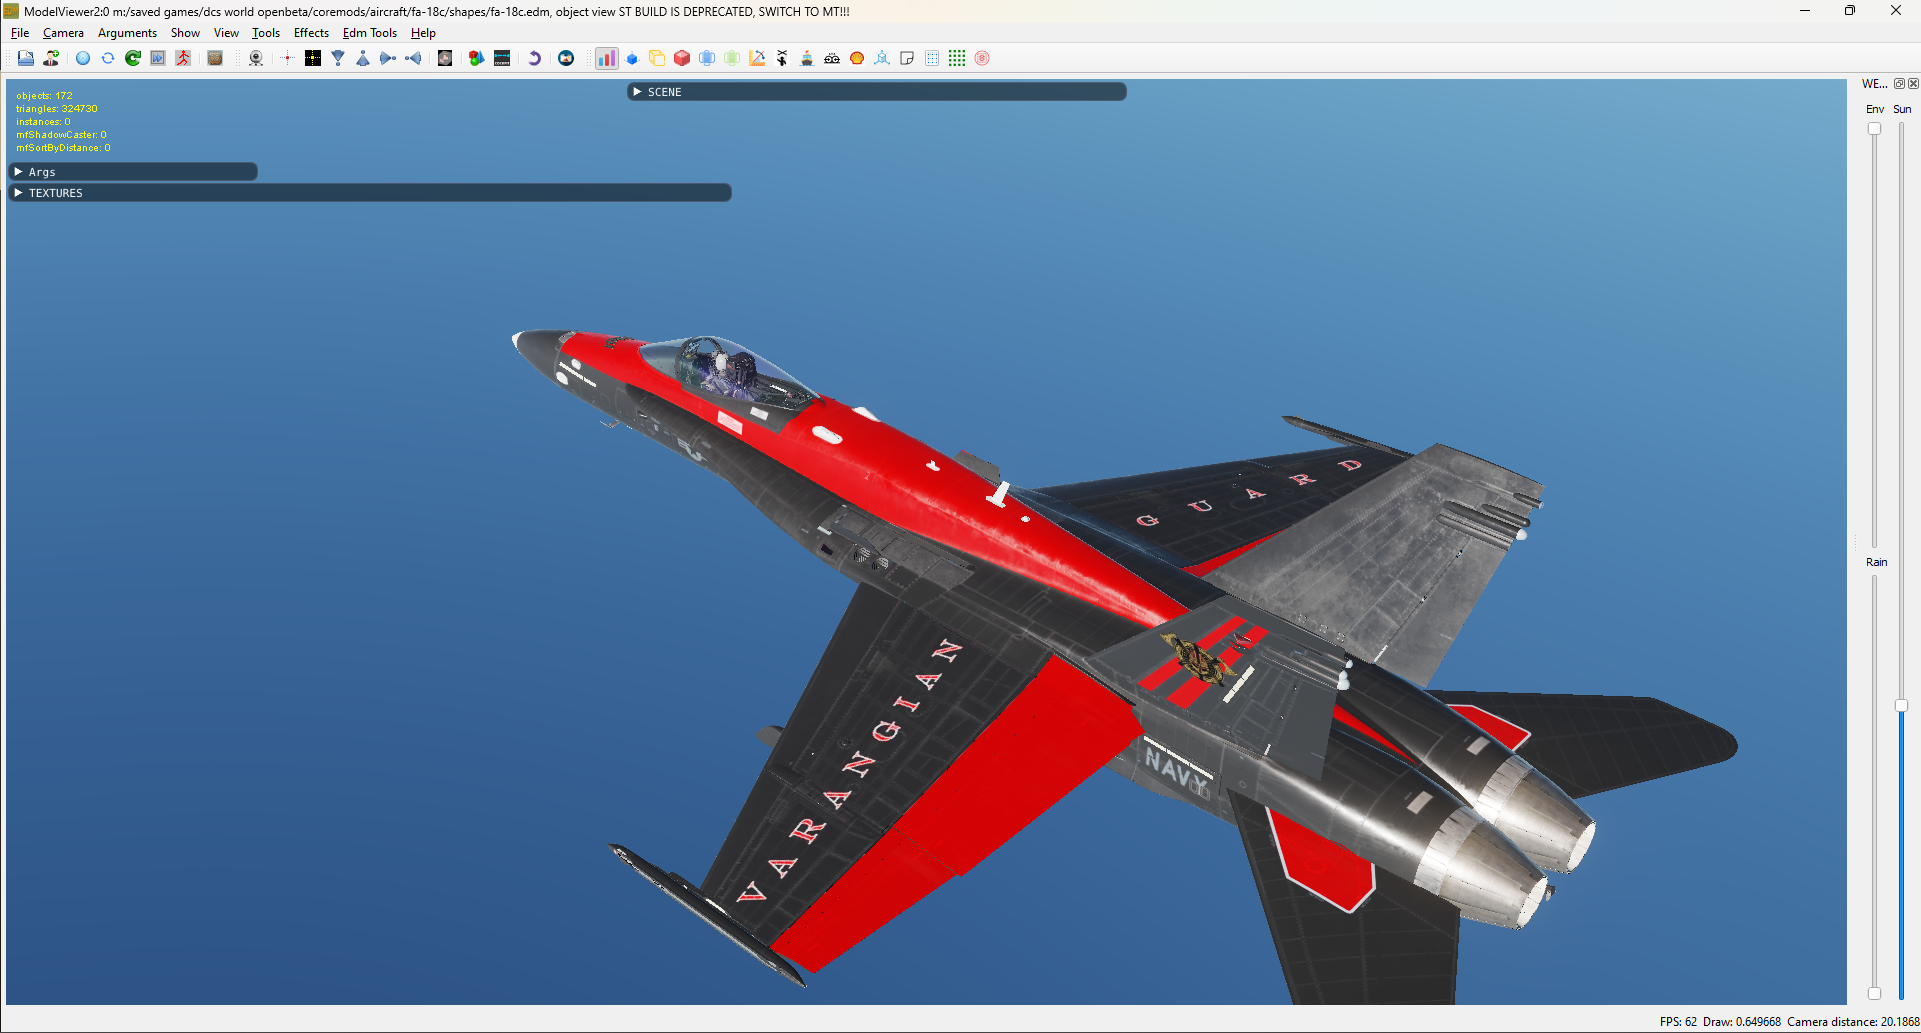Click the Env slider handle
This screenshot has width=1921, height=1033.
(x=1874, y=129)
